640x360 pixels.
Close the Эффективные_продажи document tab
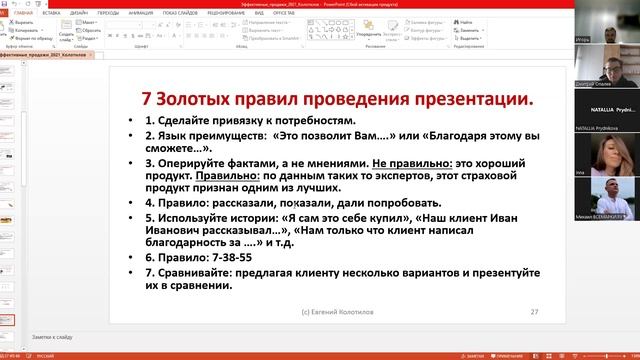[x=91, y=55]
